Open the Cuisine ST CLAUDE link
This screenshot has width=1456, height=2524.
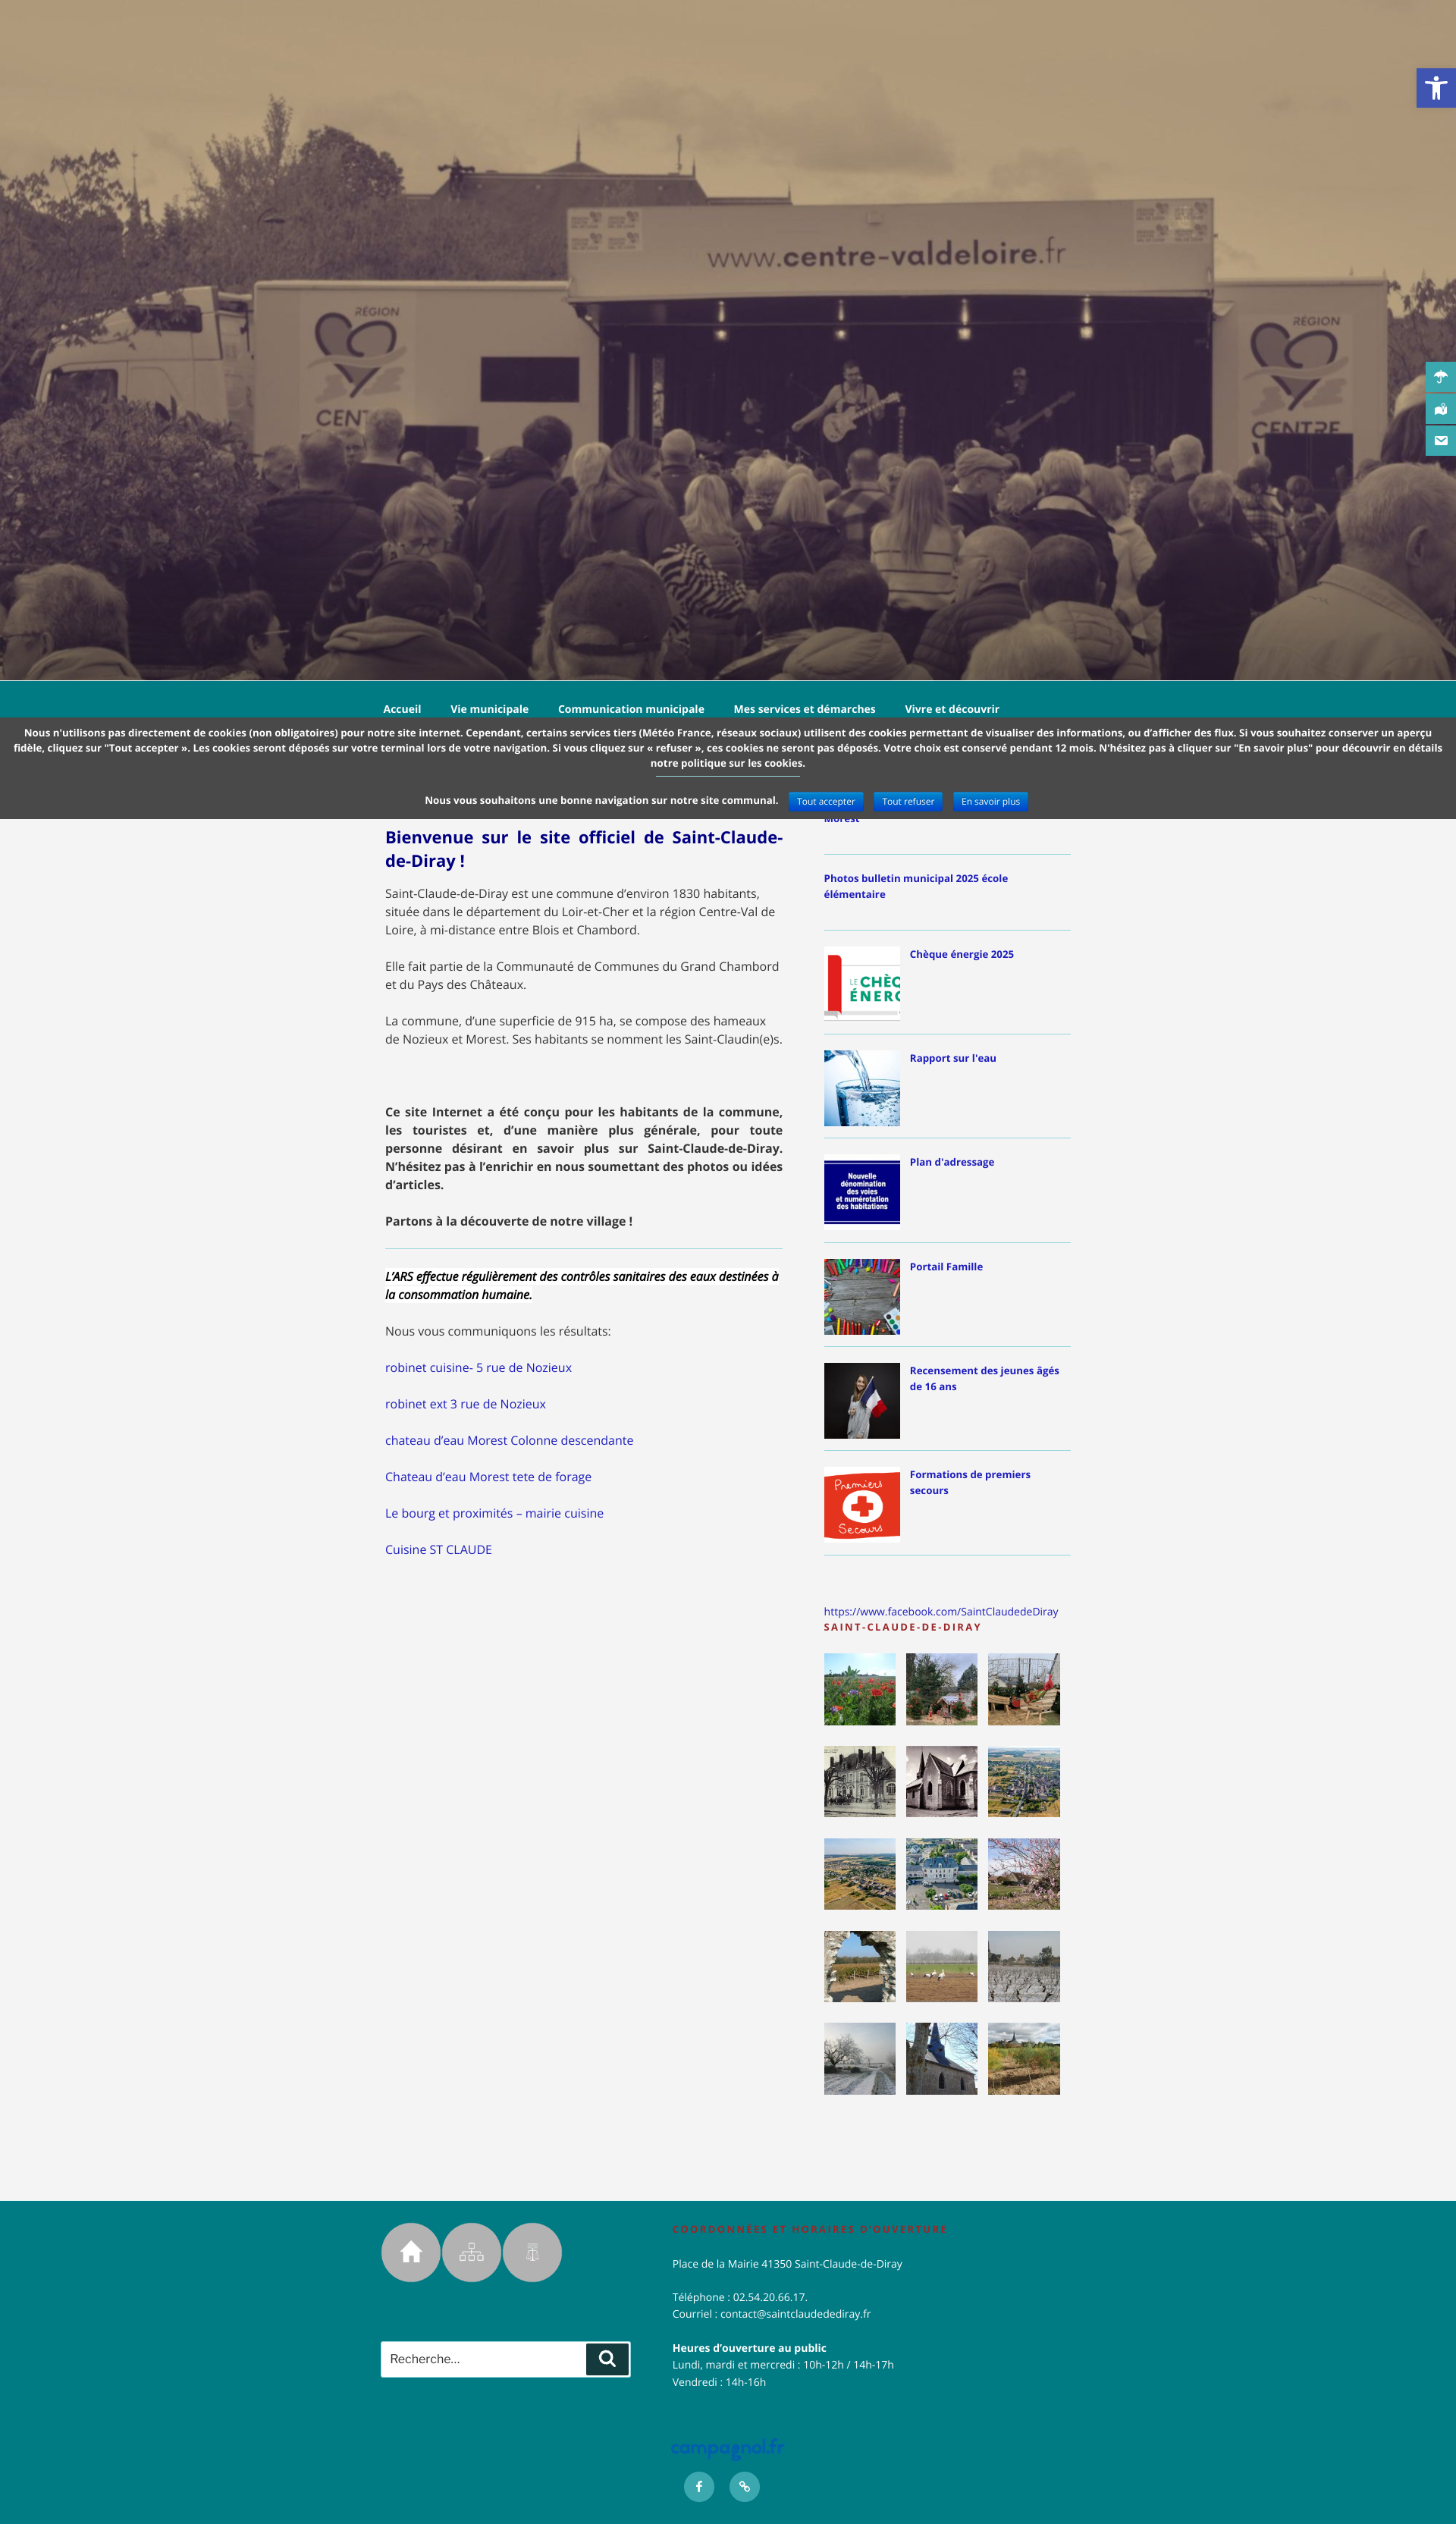[x=438, y=1549]
